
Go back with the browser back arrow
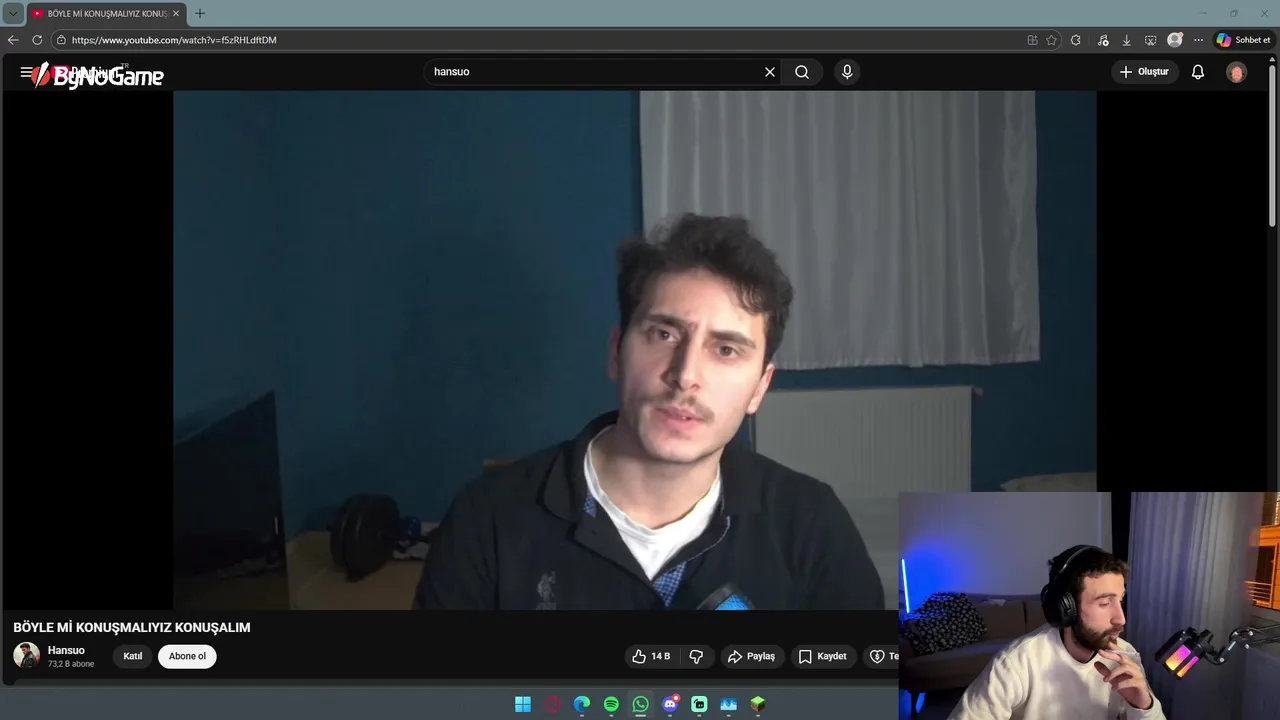[13, 40]
